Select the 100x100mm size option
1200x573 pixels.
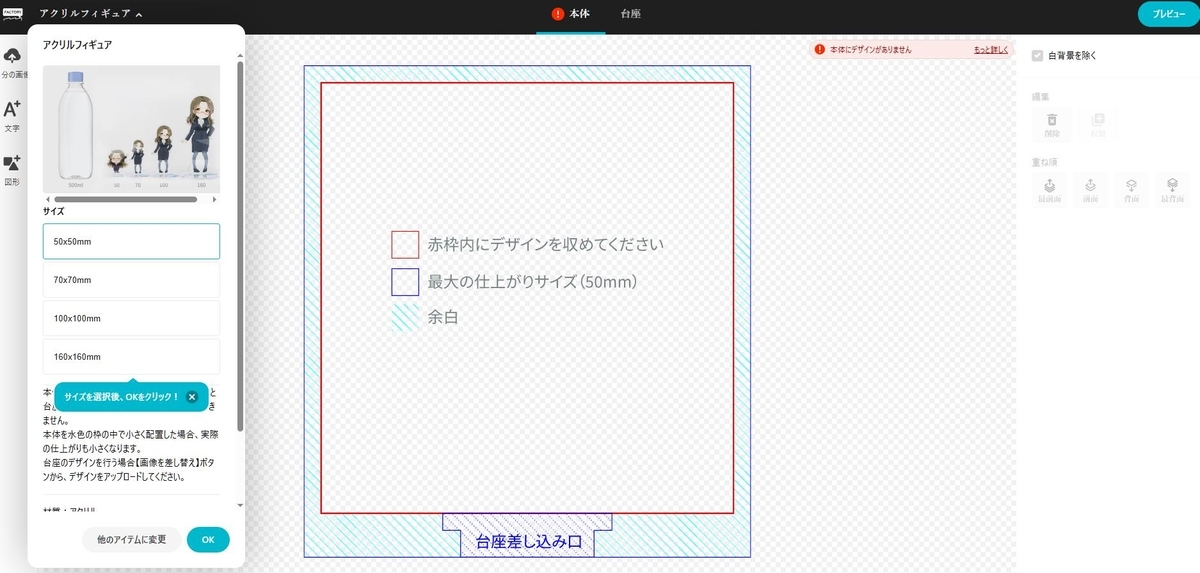click(131, 318)
